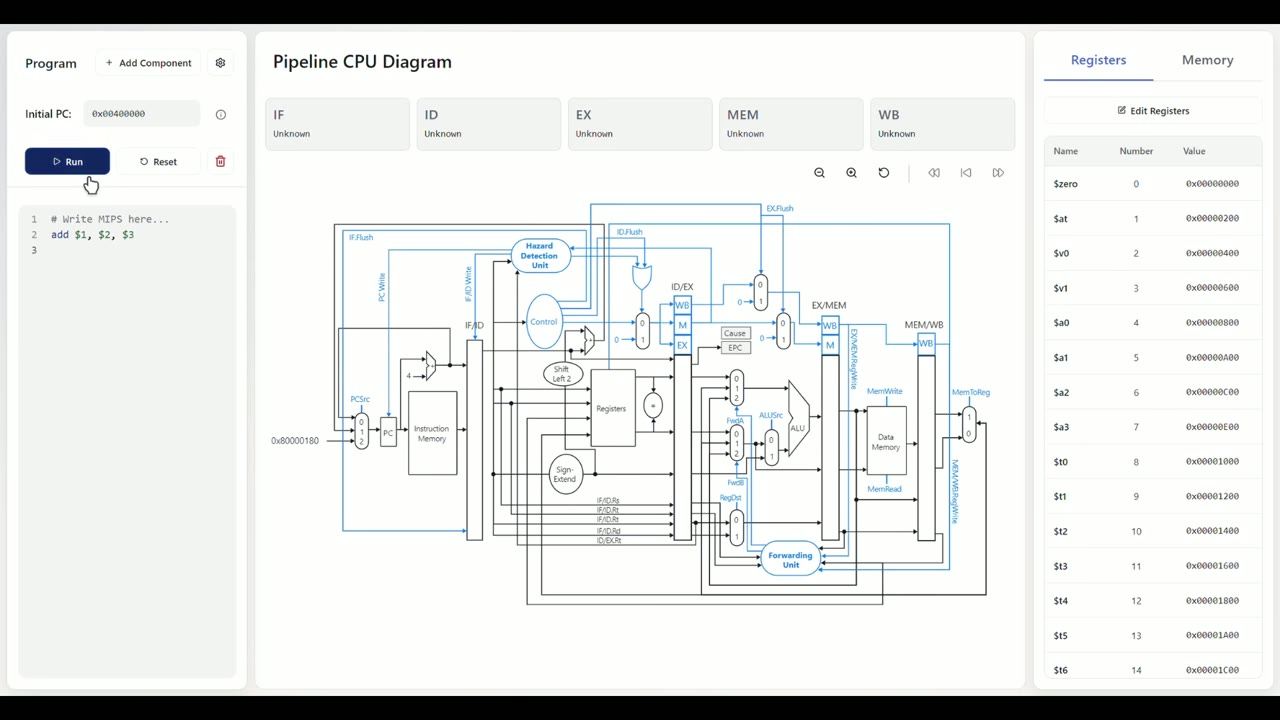Open the program settings gear icon

pyautogui.click(x=220, y=63)
